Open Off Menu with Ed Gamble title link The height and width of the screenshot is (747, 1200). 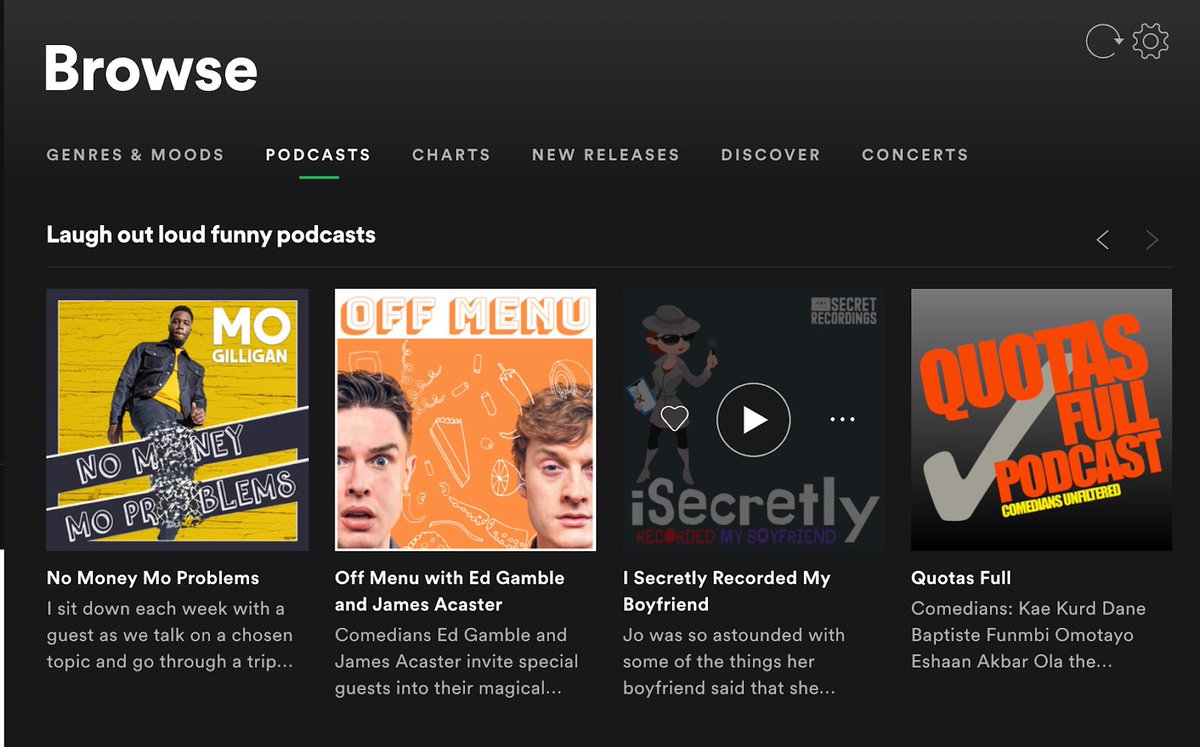coord(450,591)
